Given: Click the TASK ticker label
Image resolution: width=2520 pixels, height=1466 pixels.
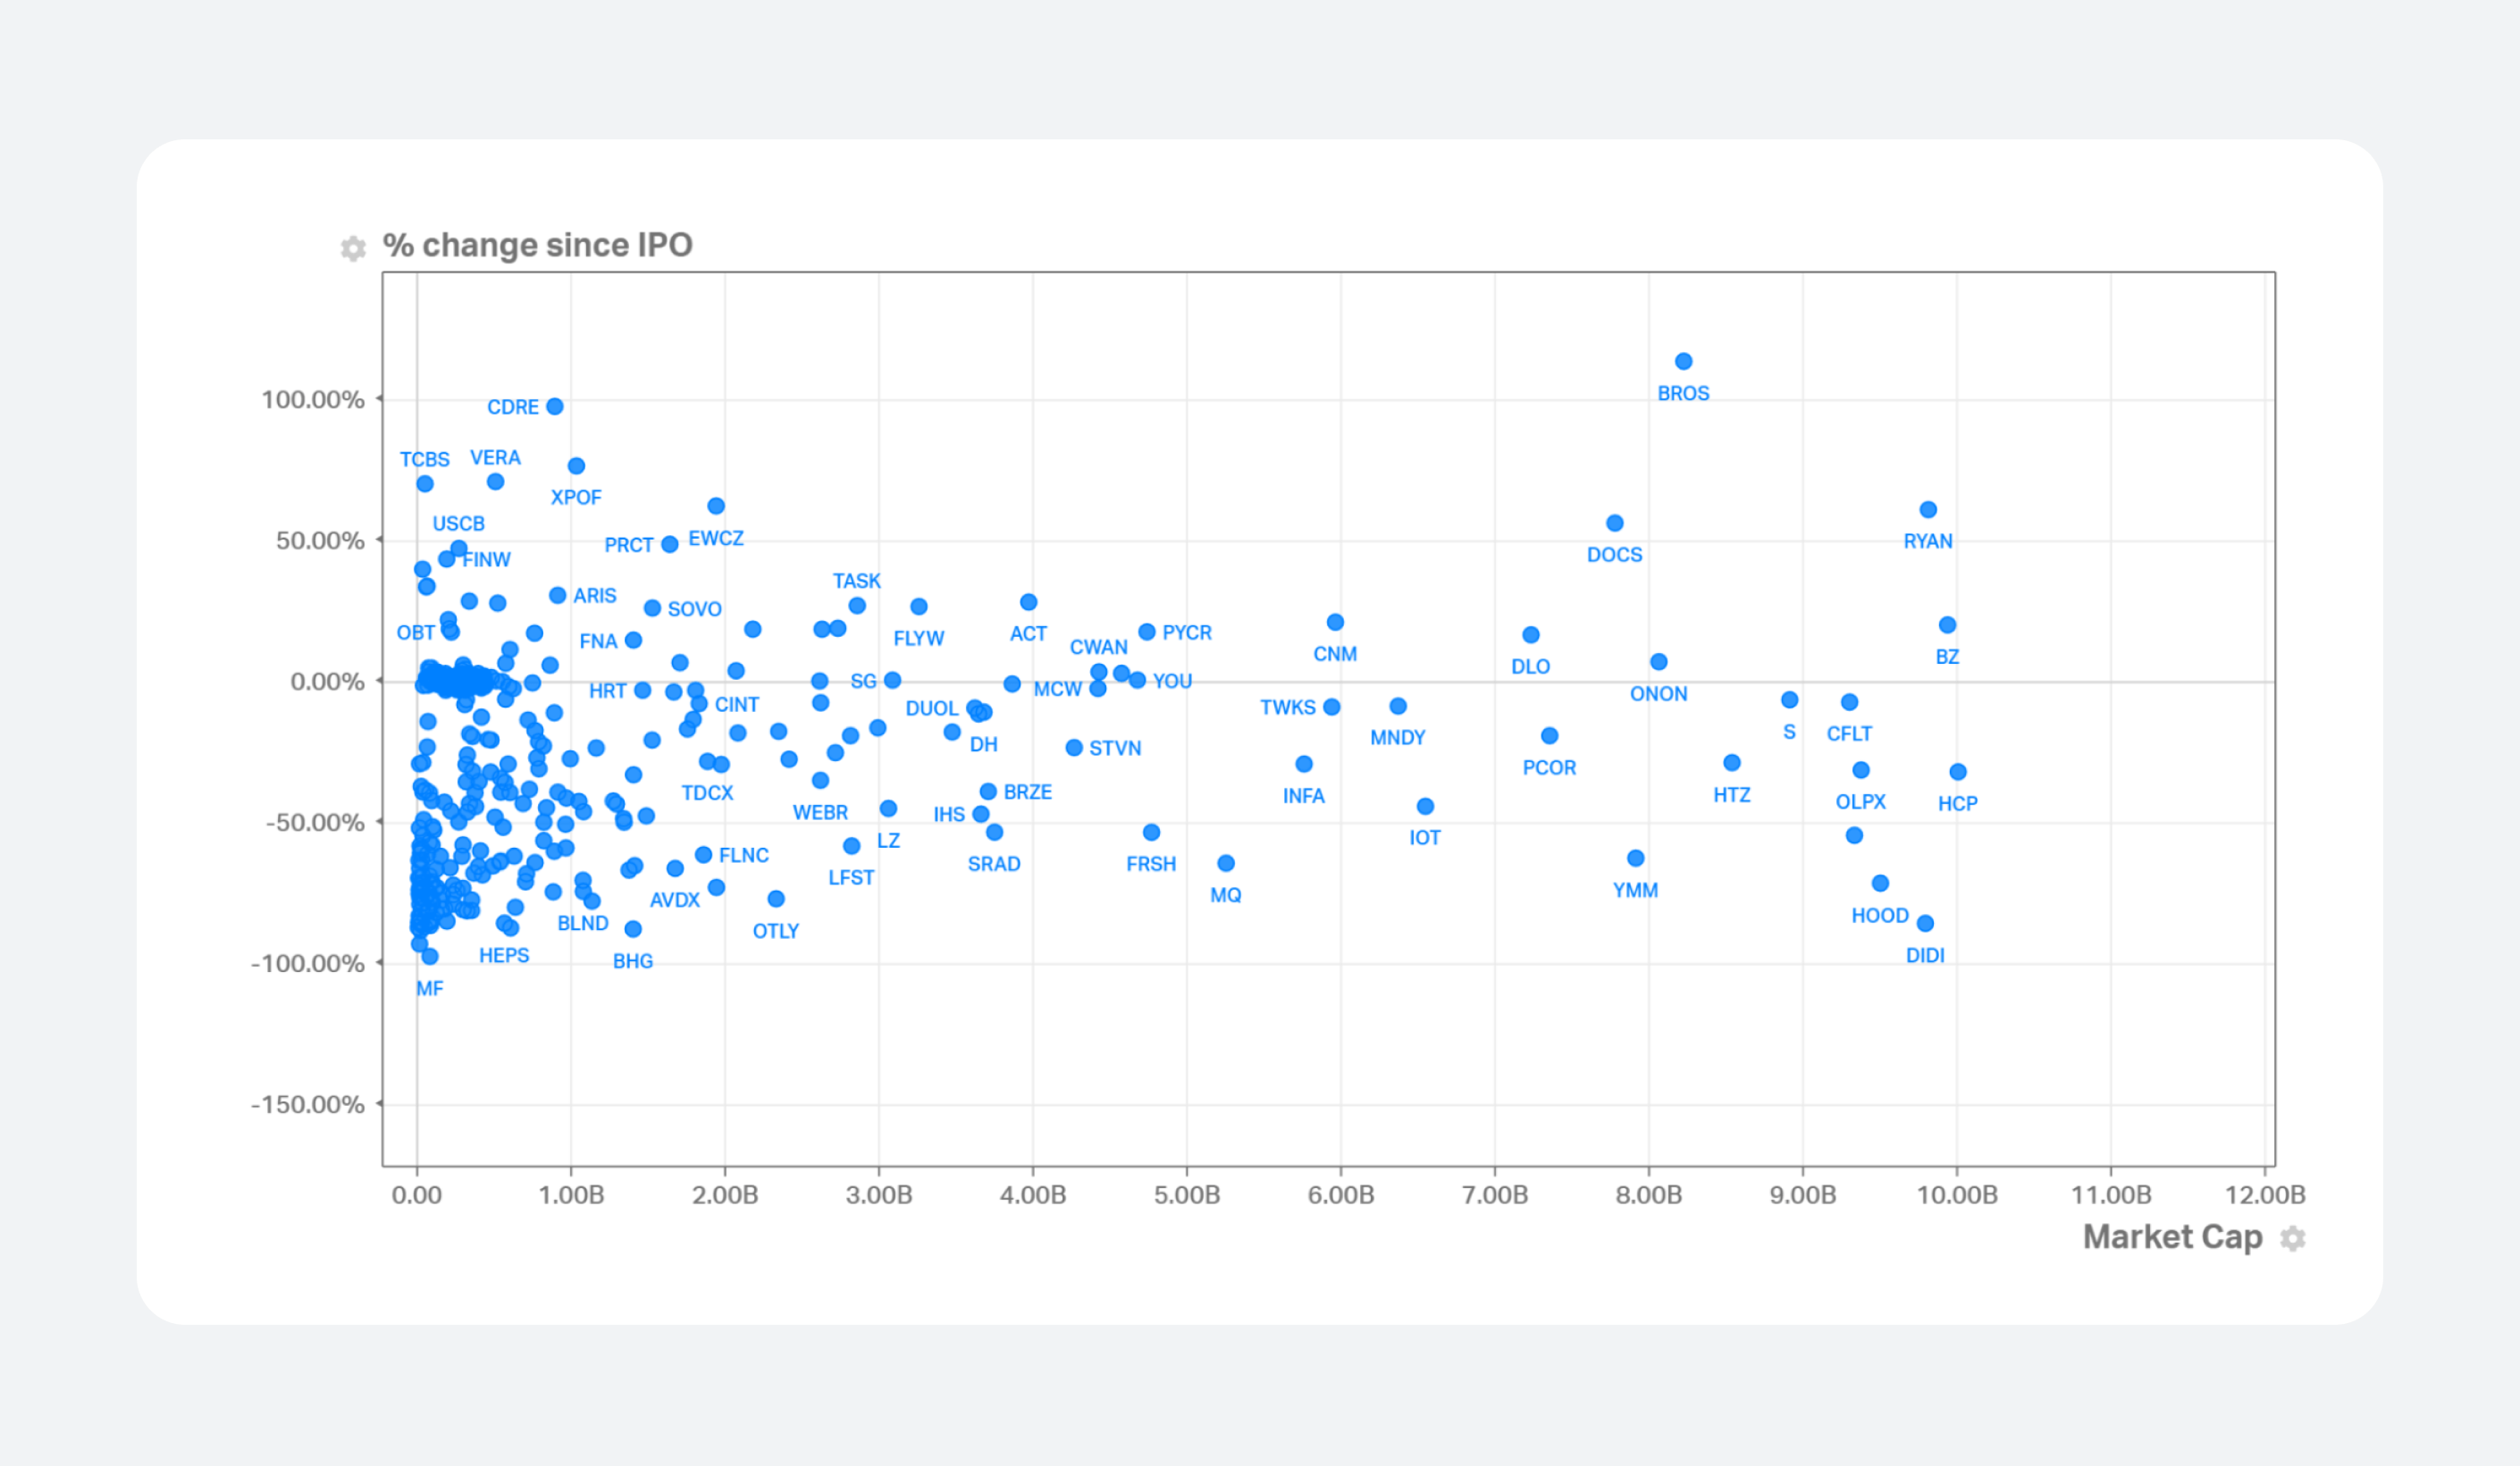Looking at the screenshot, I should click(x=856, y=581).
